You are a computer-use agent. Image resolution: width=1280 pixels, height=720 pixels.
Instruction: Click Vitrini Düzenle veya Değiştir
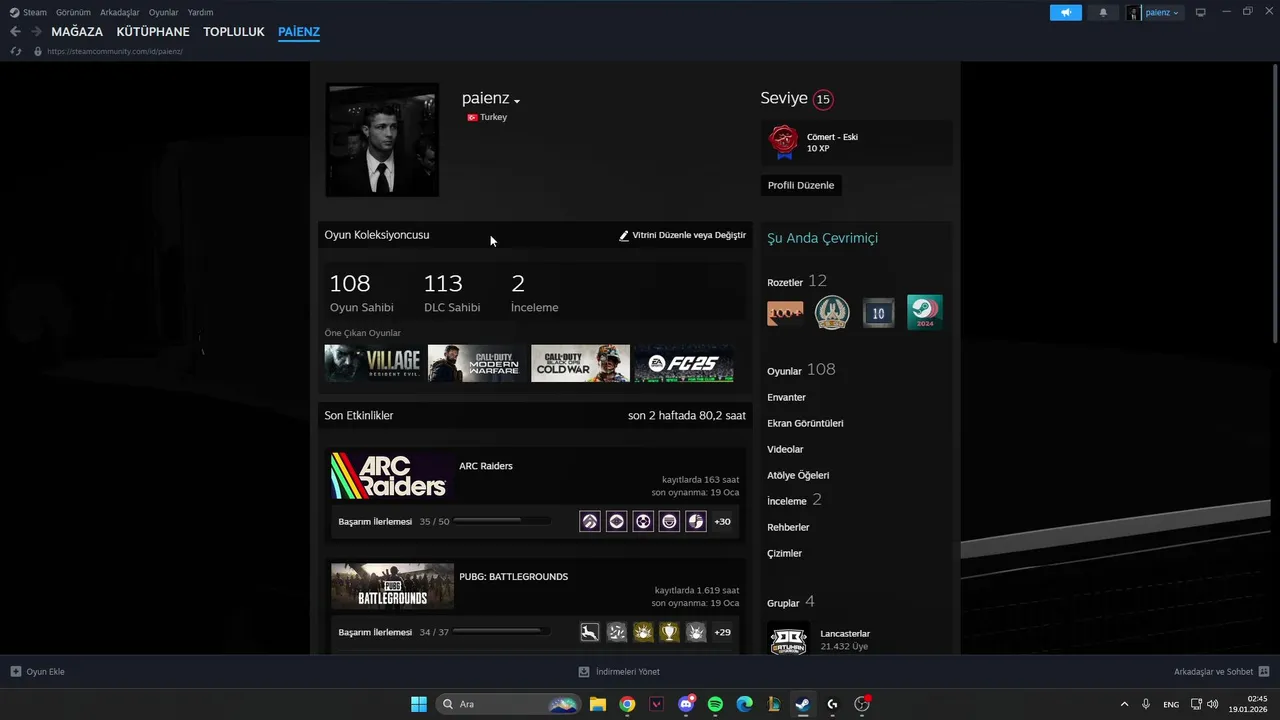point(683,235)
